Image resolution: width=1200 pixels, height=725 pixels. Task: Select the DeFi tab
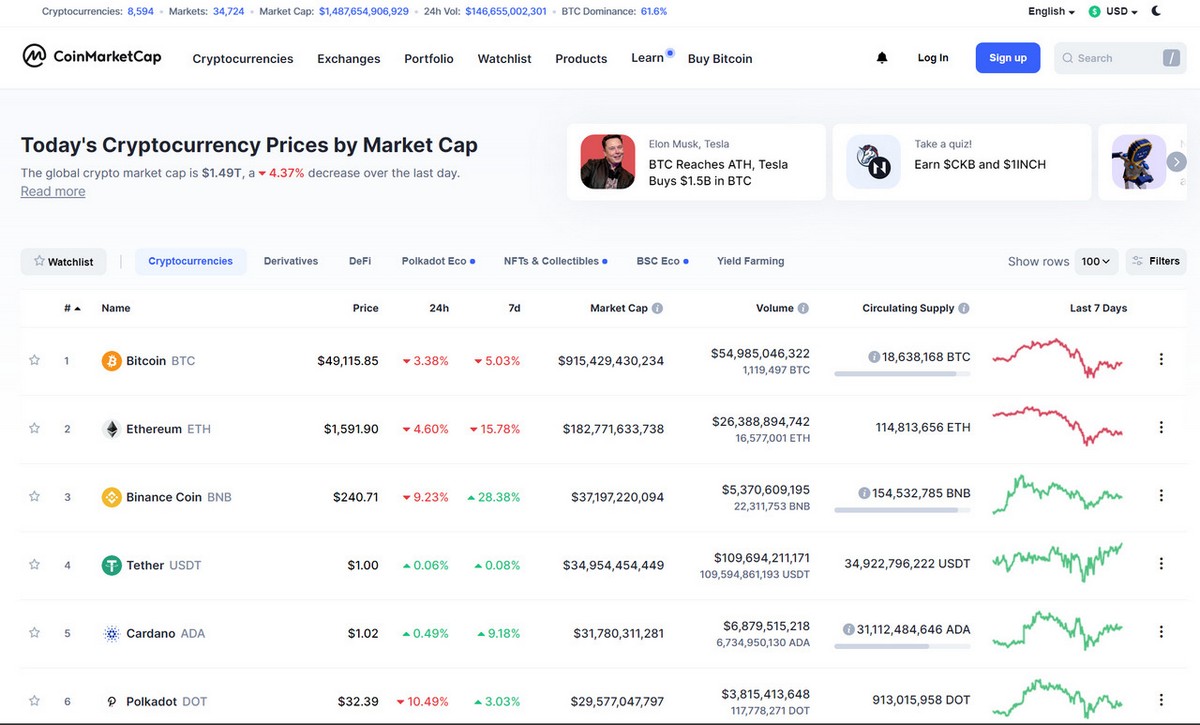point(360,261)
